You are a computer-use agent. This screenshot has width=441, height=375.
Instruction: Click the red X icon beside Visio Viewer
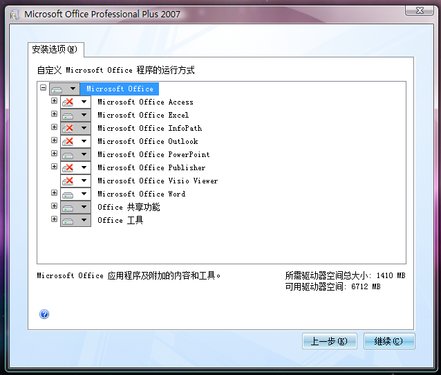tap(68, 181)
